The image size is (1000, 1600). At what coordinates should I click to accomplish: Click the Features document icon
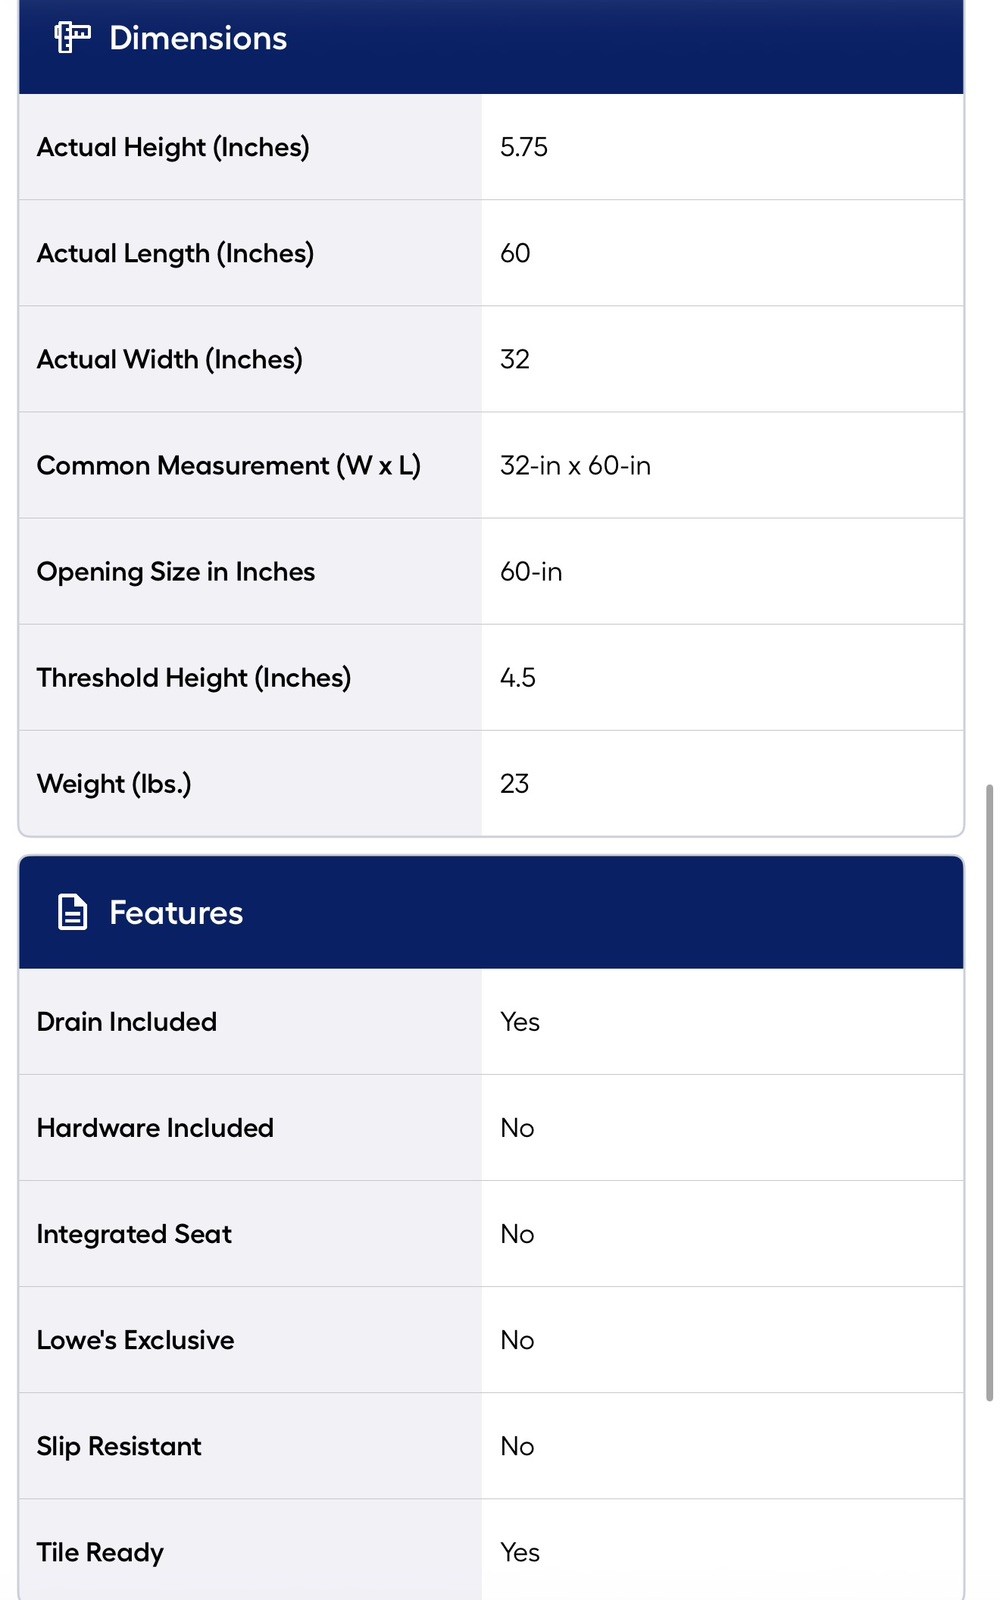72,912
